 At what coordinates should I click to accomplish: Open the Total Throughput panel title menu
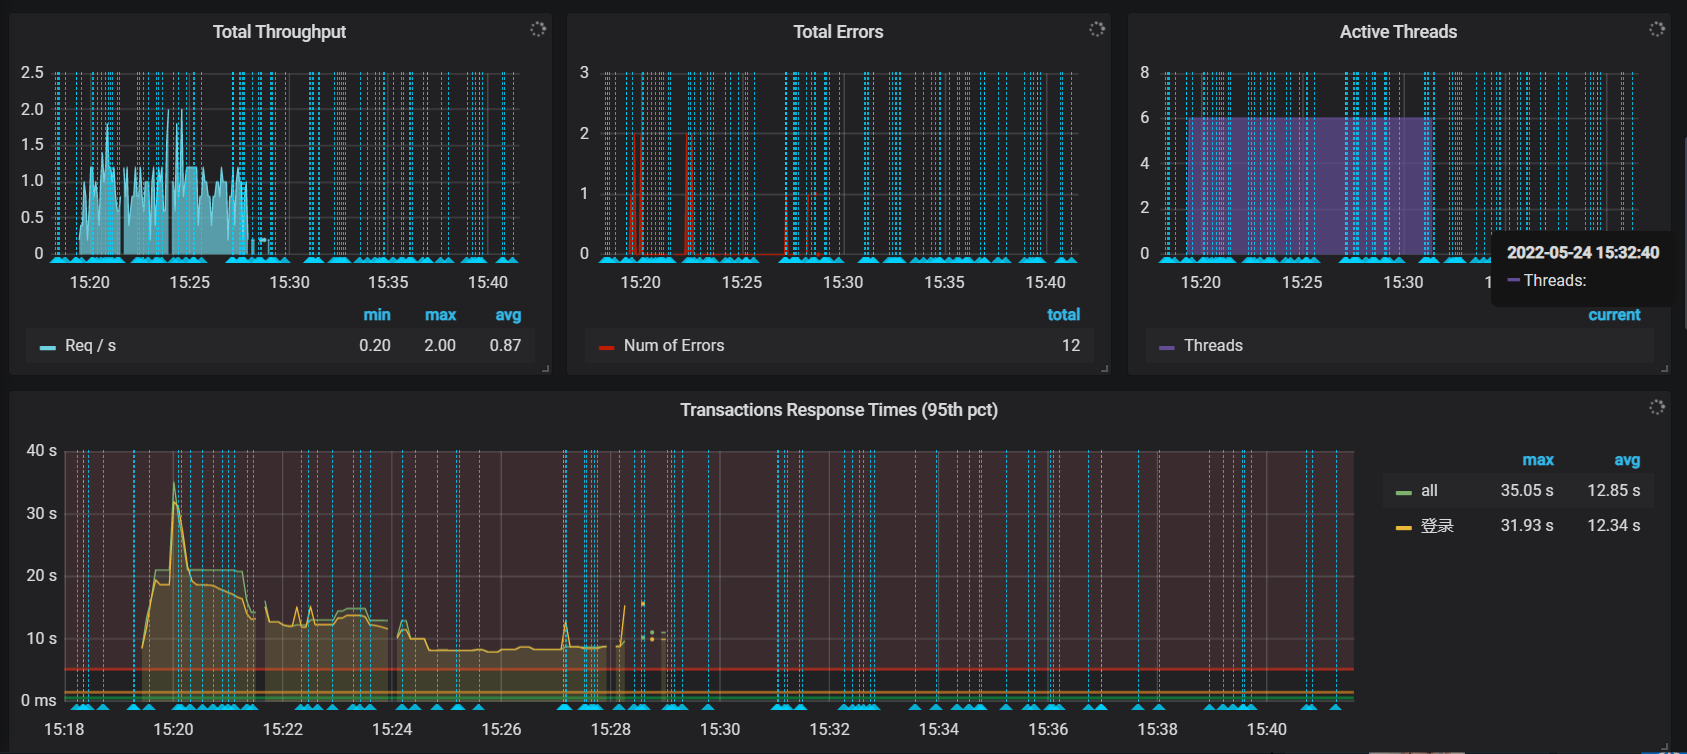pos(279,32)
